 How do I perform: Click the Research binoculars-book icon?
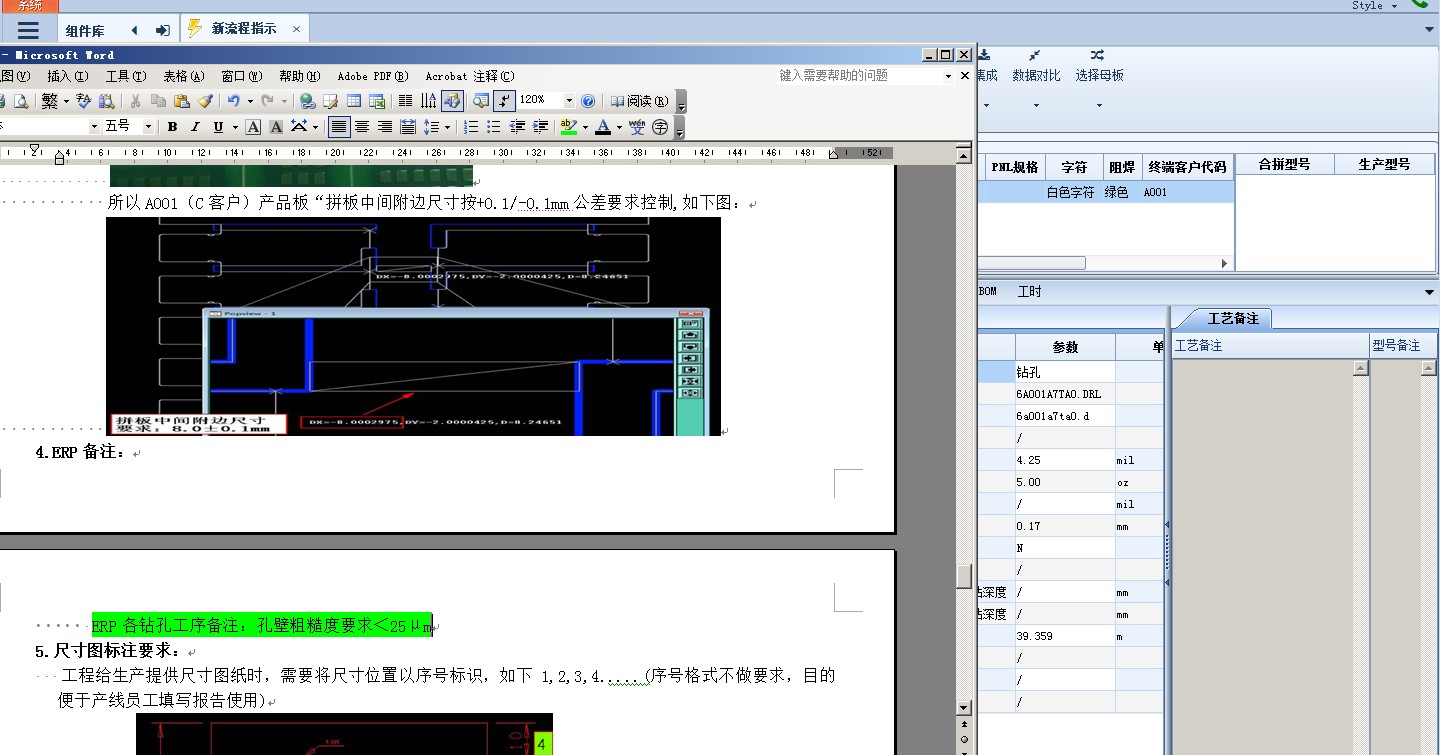coord(106,101)
